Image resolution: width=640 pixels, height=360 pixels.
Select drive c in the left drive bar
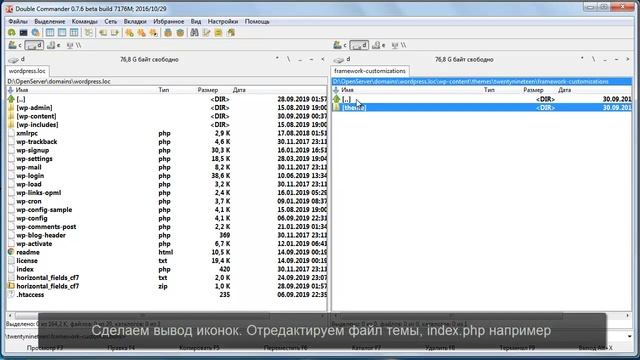(x=15, y=45)
